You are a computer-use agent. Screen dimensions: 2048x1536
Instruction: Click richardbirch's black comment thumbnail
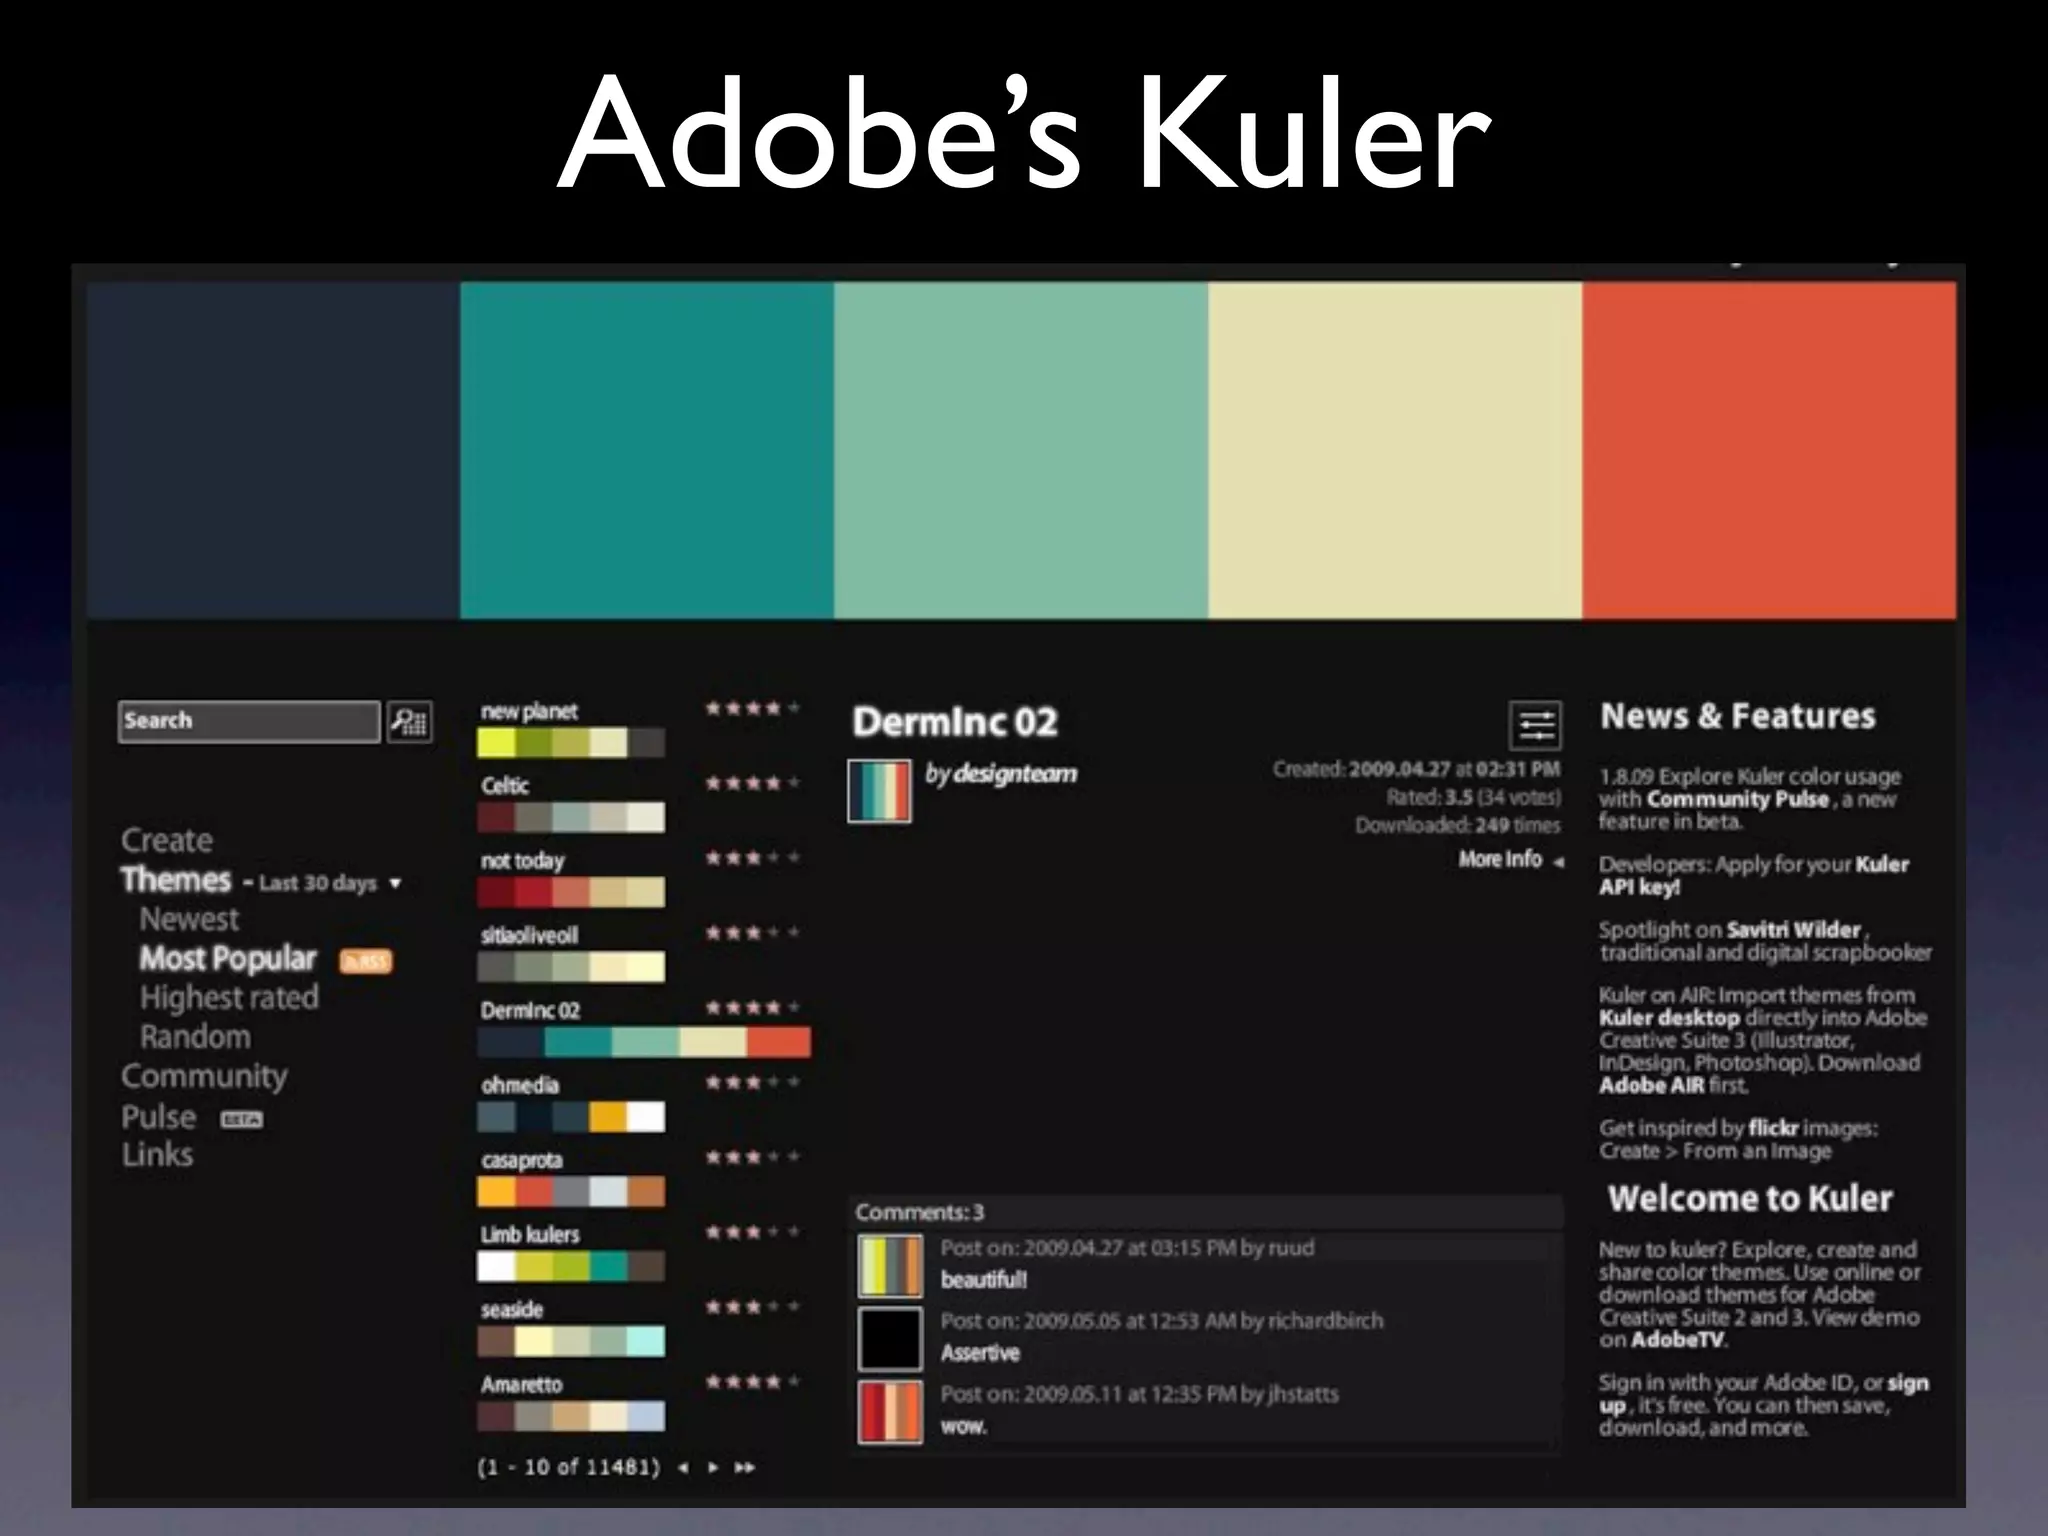(x=890, y=1338)
